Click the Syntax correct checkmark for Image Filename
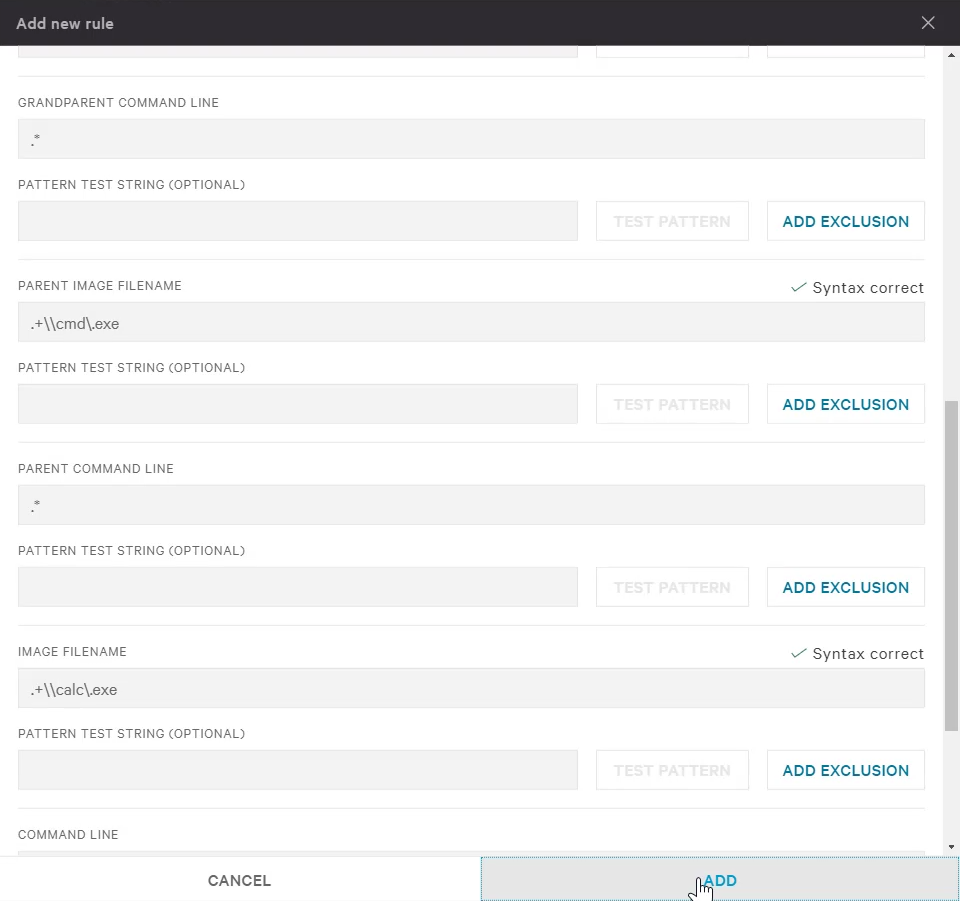Viewport: 960px width, 901px height. point(798,653)
